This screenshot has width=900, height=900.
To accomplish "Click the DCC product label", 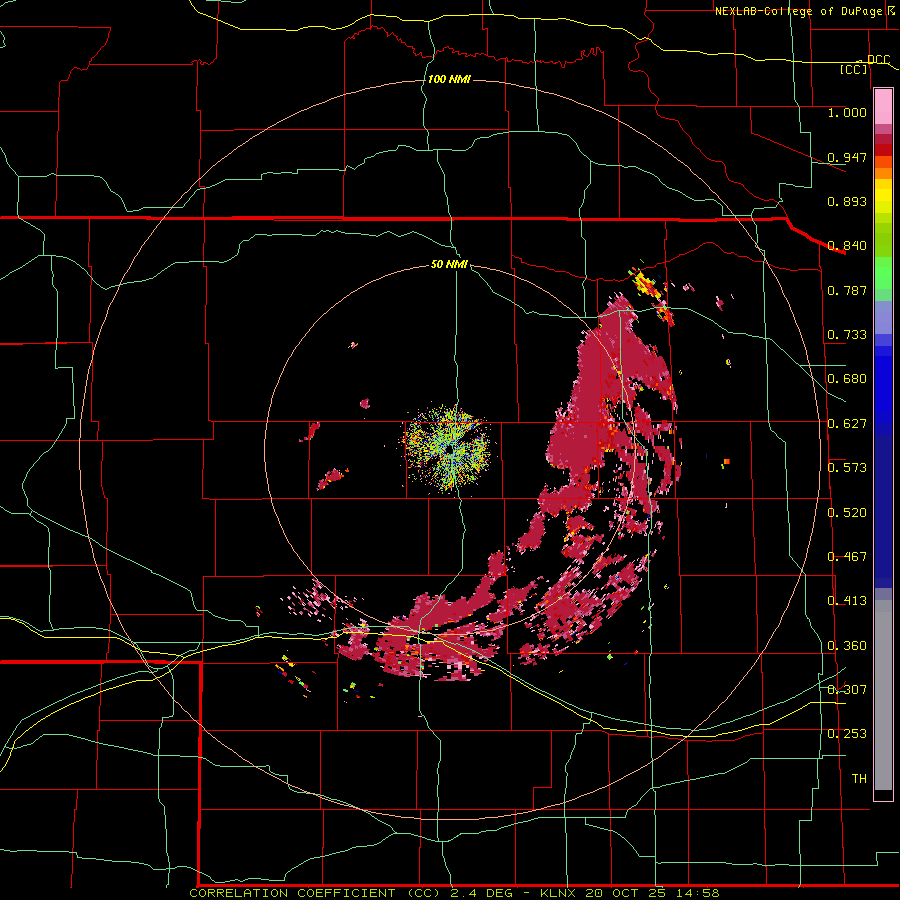I will pos(878,60).
